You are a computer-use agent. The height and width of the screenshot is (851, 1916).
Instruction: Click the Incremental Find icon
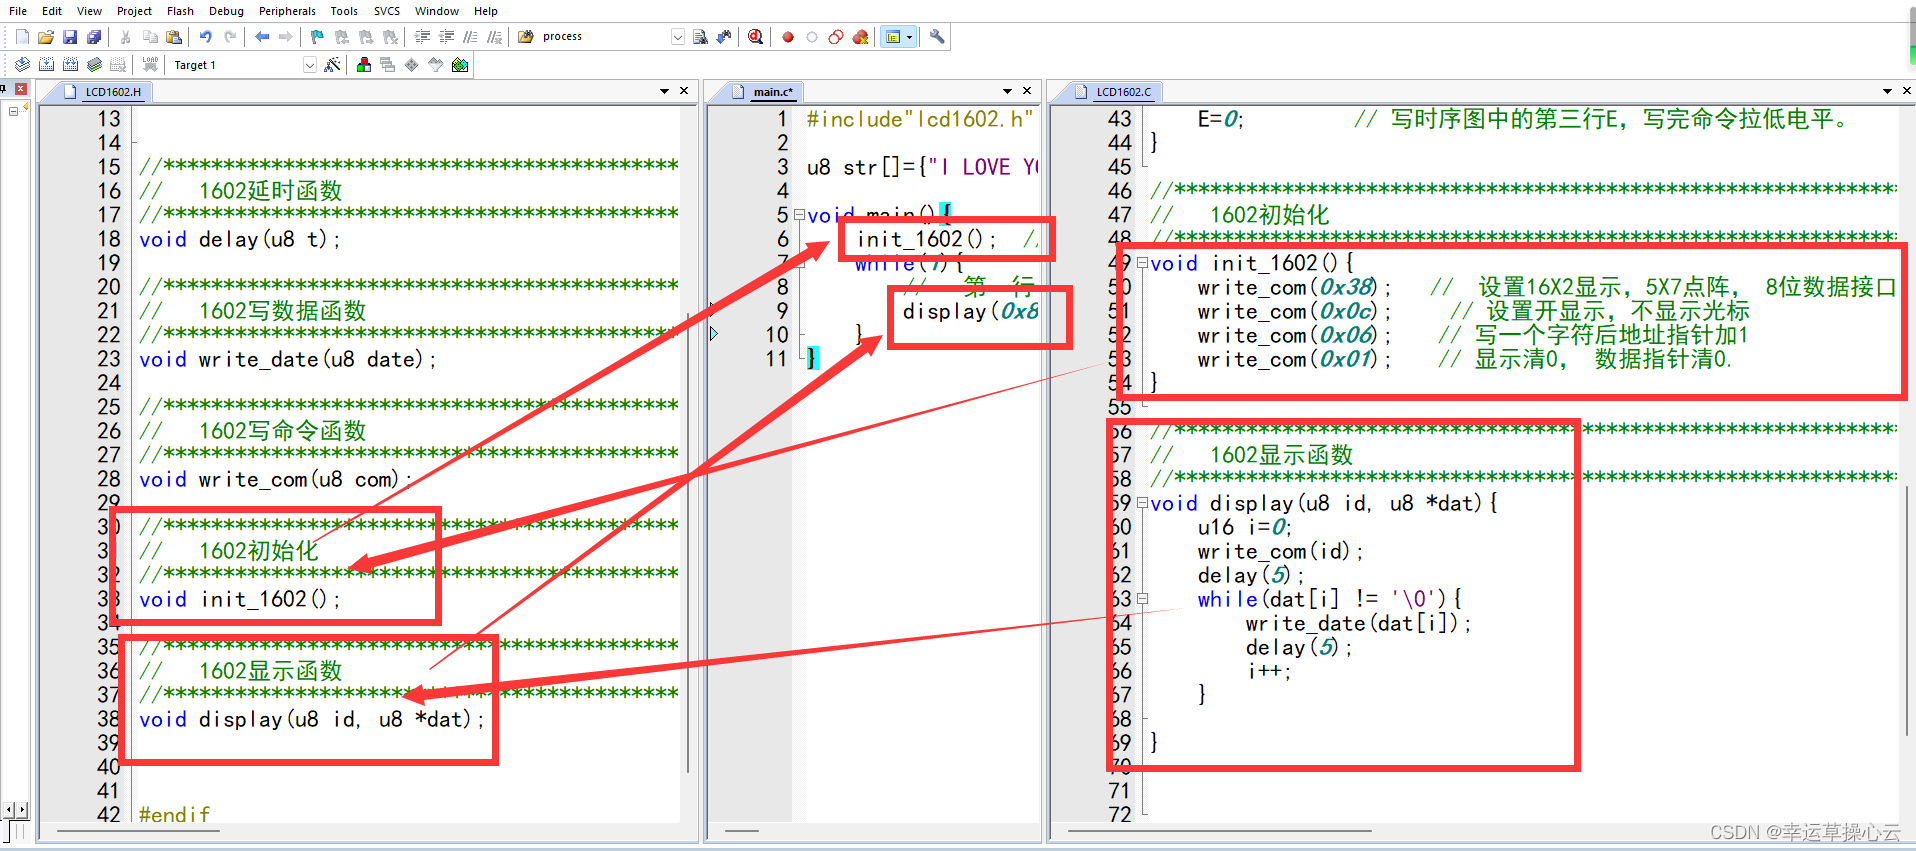(x=724, y=37)
